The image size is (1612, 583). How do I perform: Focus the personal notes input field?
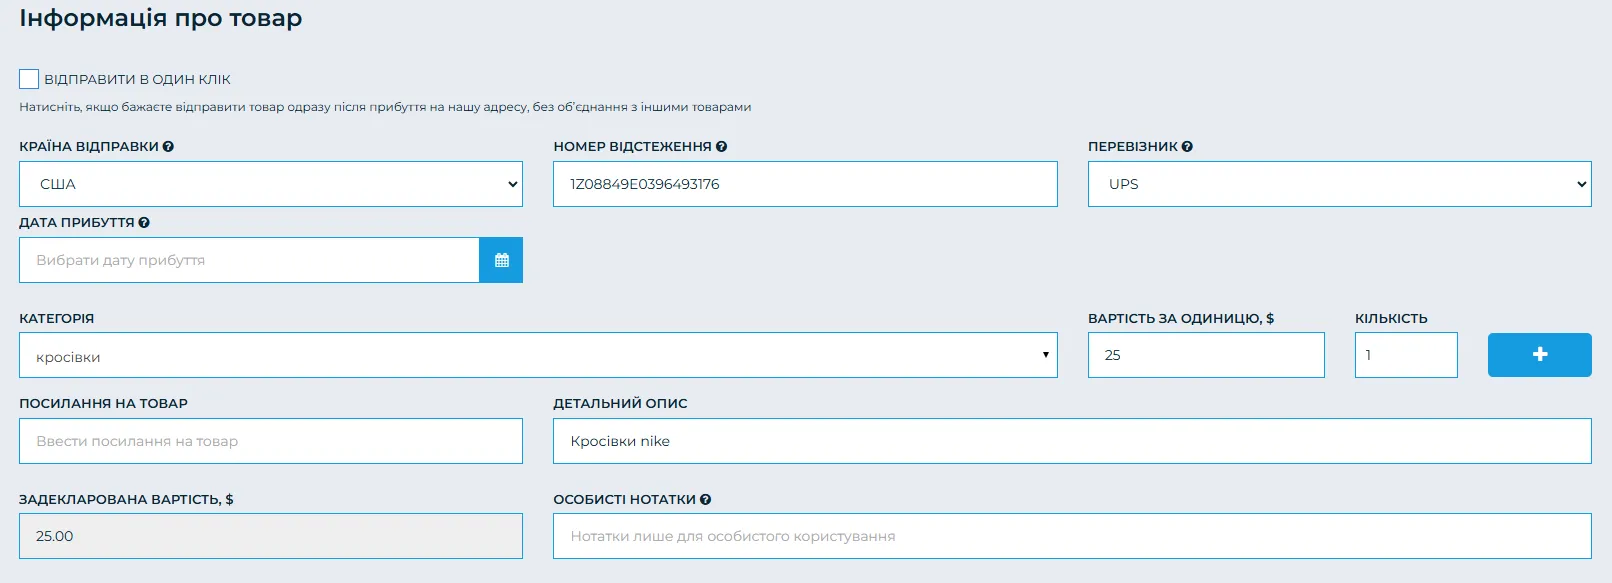tap(1071, 536)
